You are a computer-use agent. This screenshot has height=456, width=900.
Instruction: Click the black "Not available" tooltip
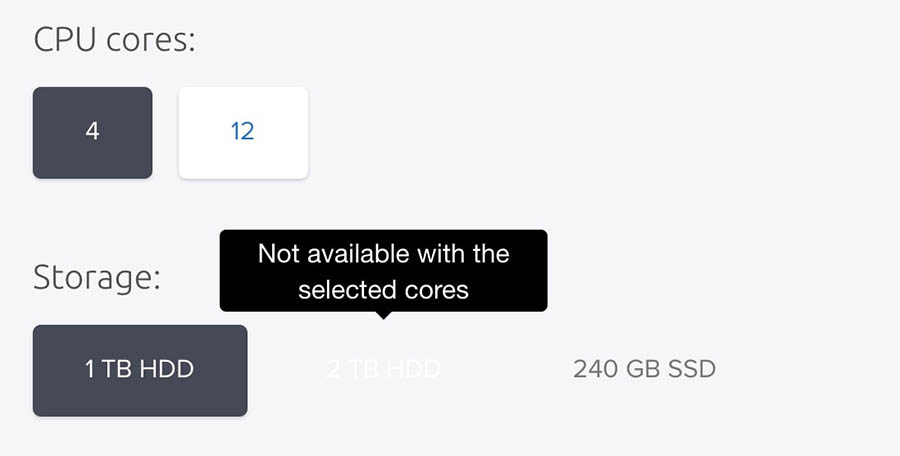[x=383, y=270]
